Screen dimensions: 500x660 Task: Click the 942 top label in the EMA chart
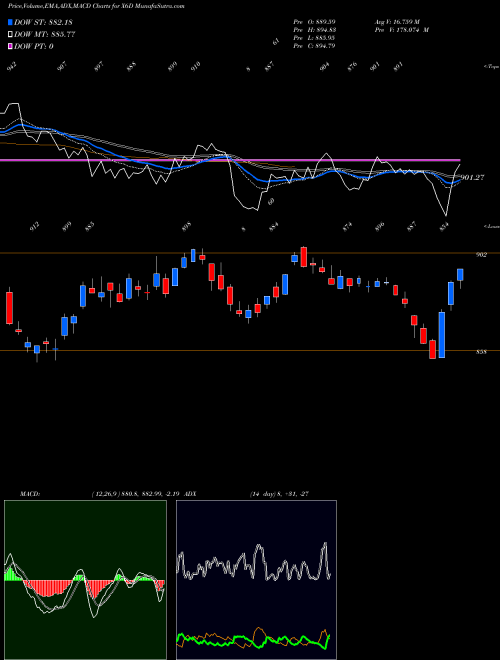(x=11, y=68)
